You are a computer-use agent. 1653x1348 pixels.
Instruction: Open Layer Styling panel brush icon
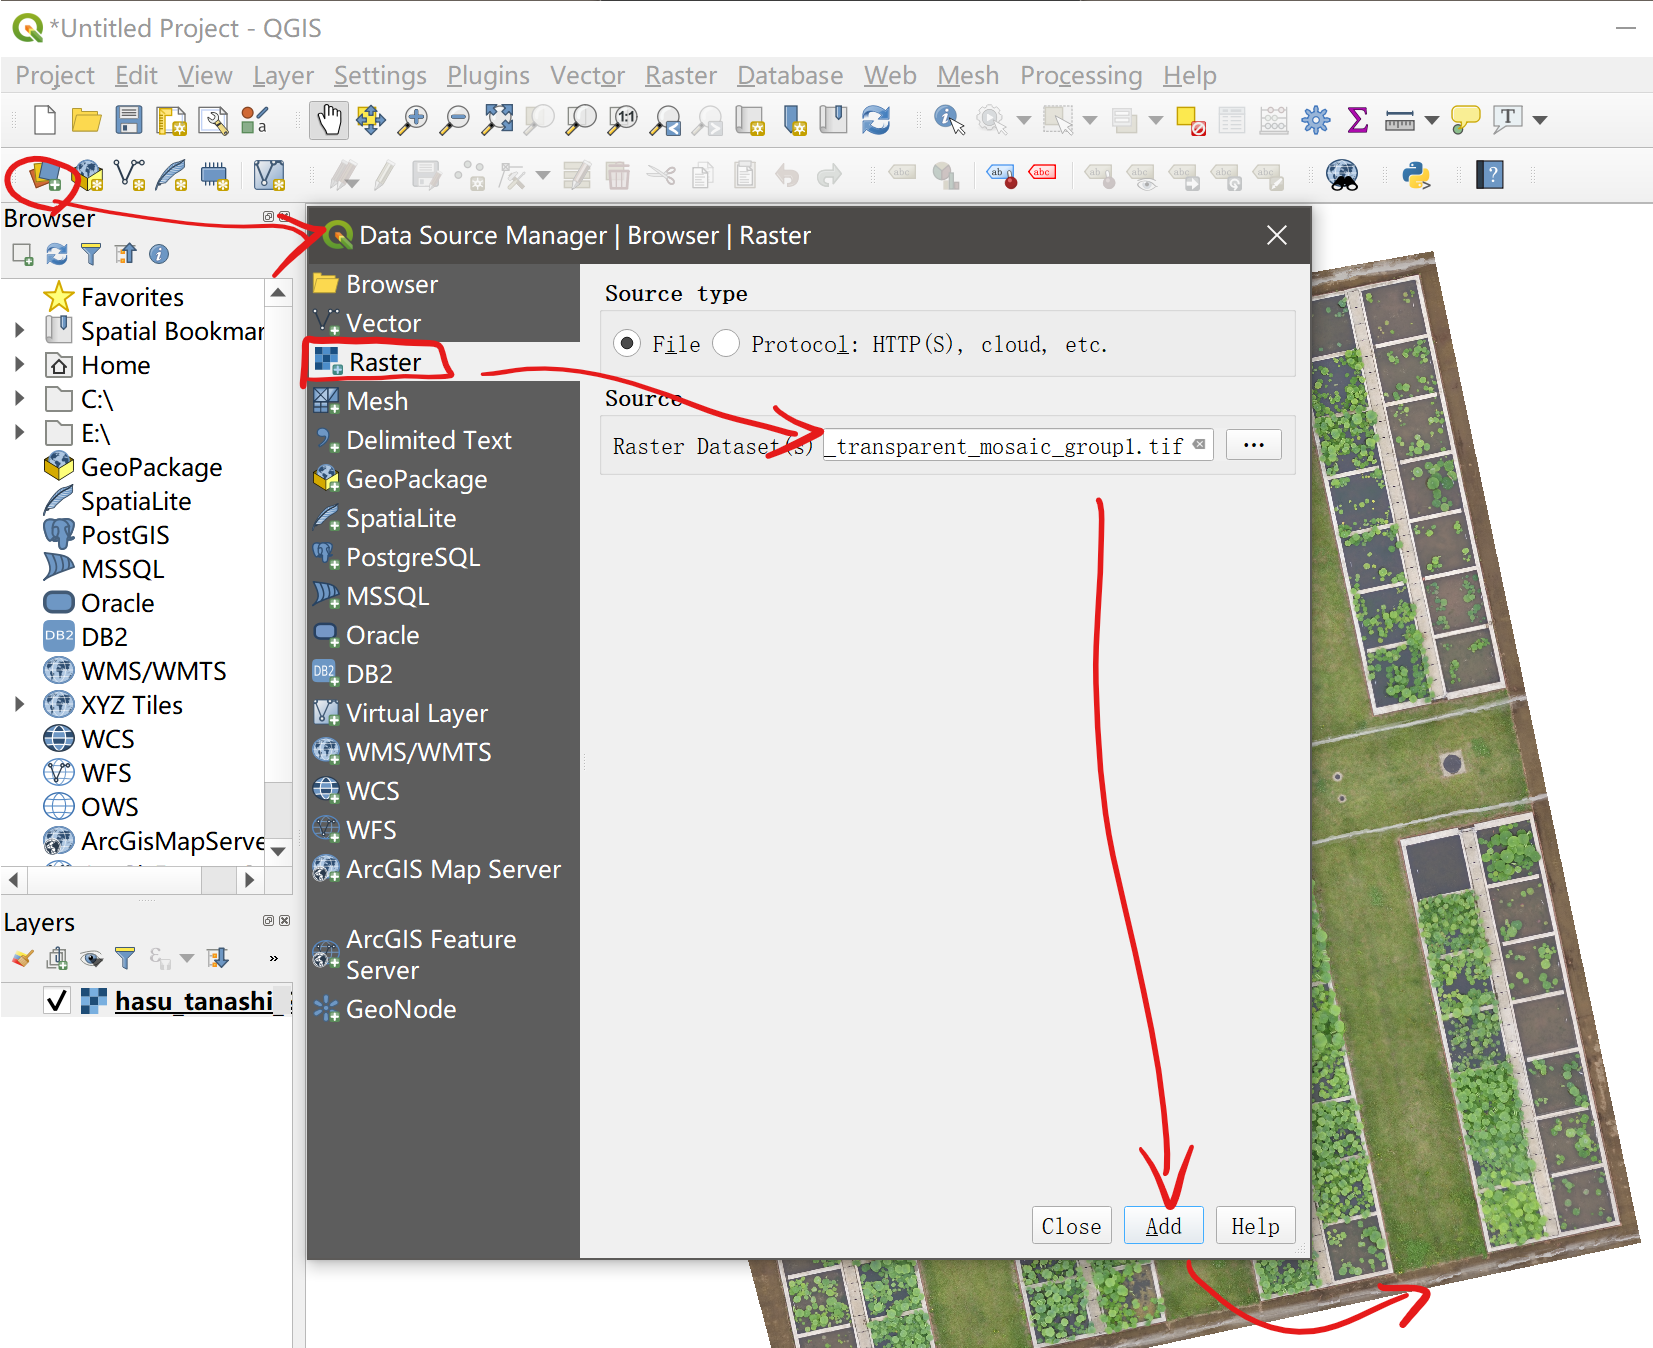(x=22, y=958)
